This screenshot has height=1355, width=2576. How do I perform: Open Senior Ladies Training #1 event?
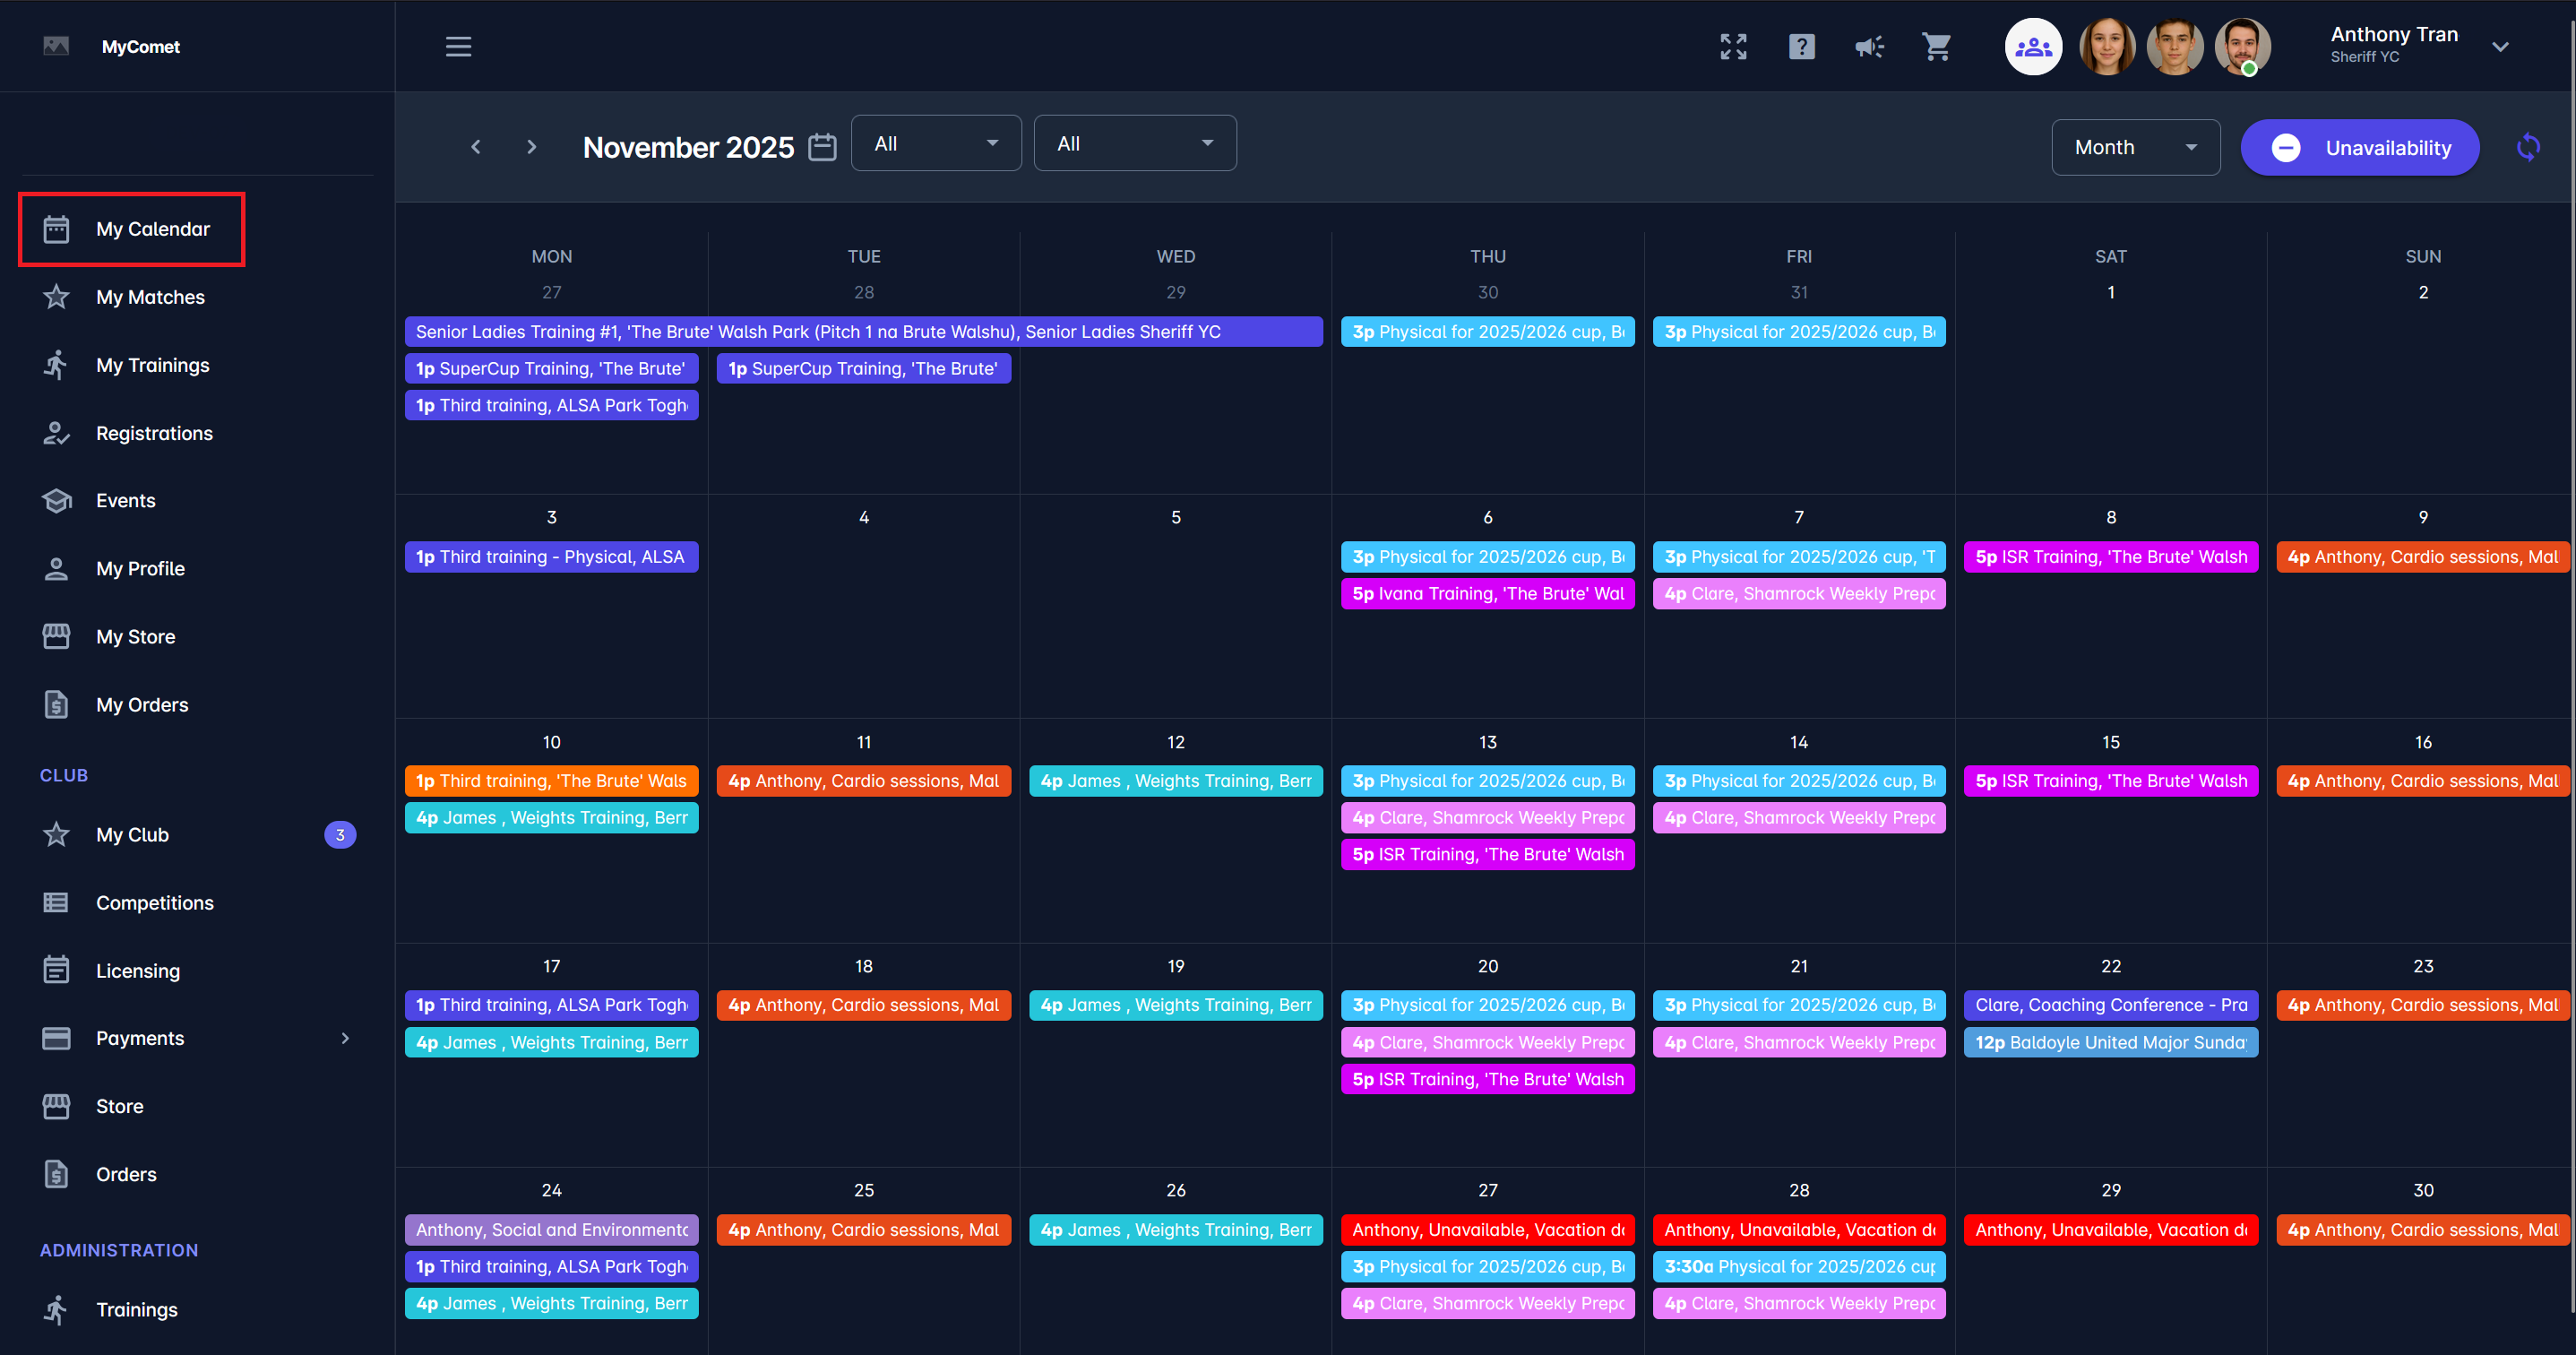point(862,331)
